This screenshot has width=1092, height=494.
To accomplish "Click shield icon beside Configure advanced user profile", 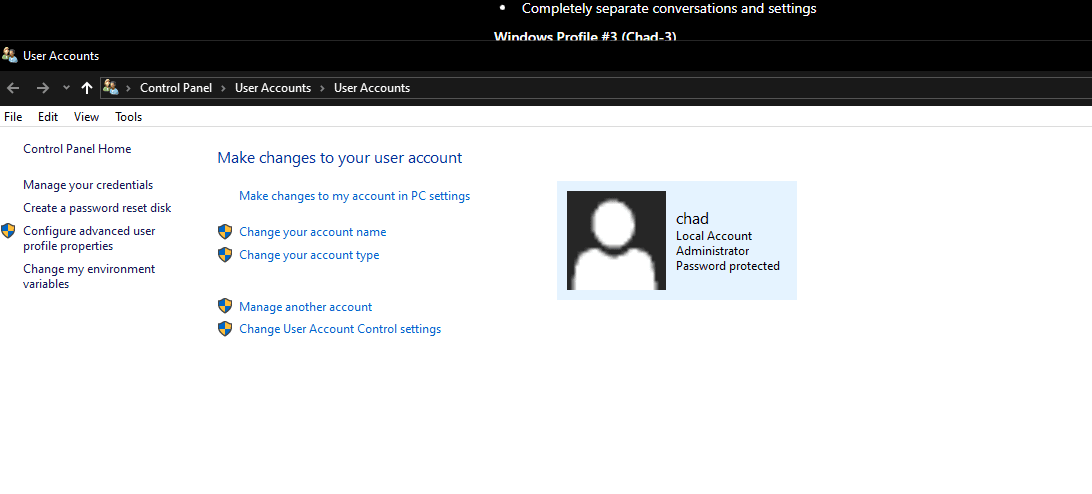I will tap(8, 231).
